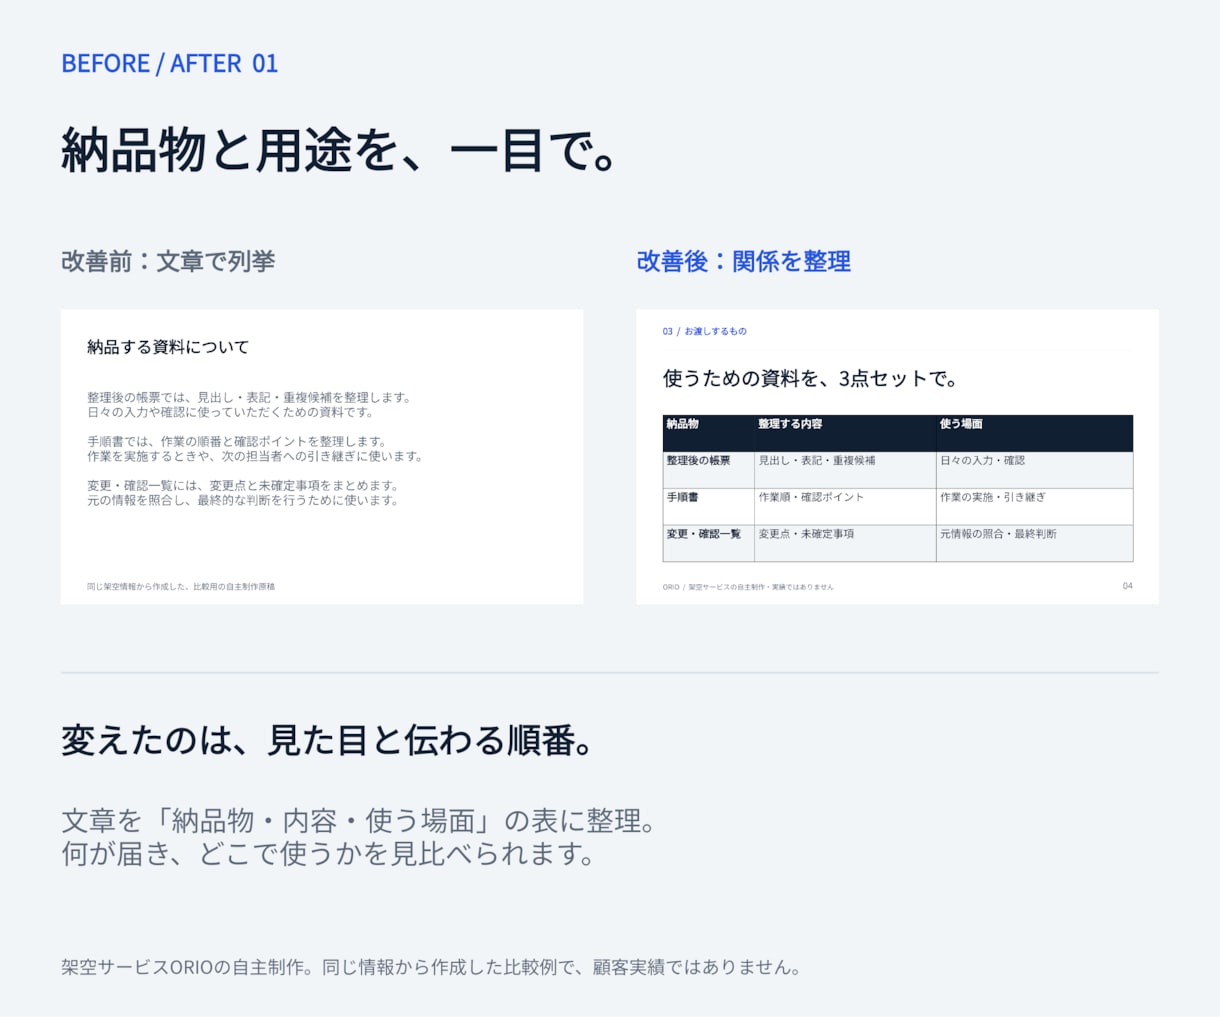
Task: Select the '改善前:文章で列挙' caption
Action: 168,261
